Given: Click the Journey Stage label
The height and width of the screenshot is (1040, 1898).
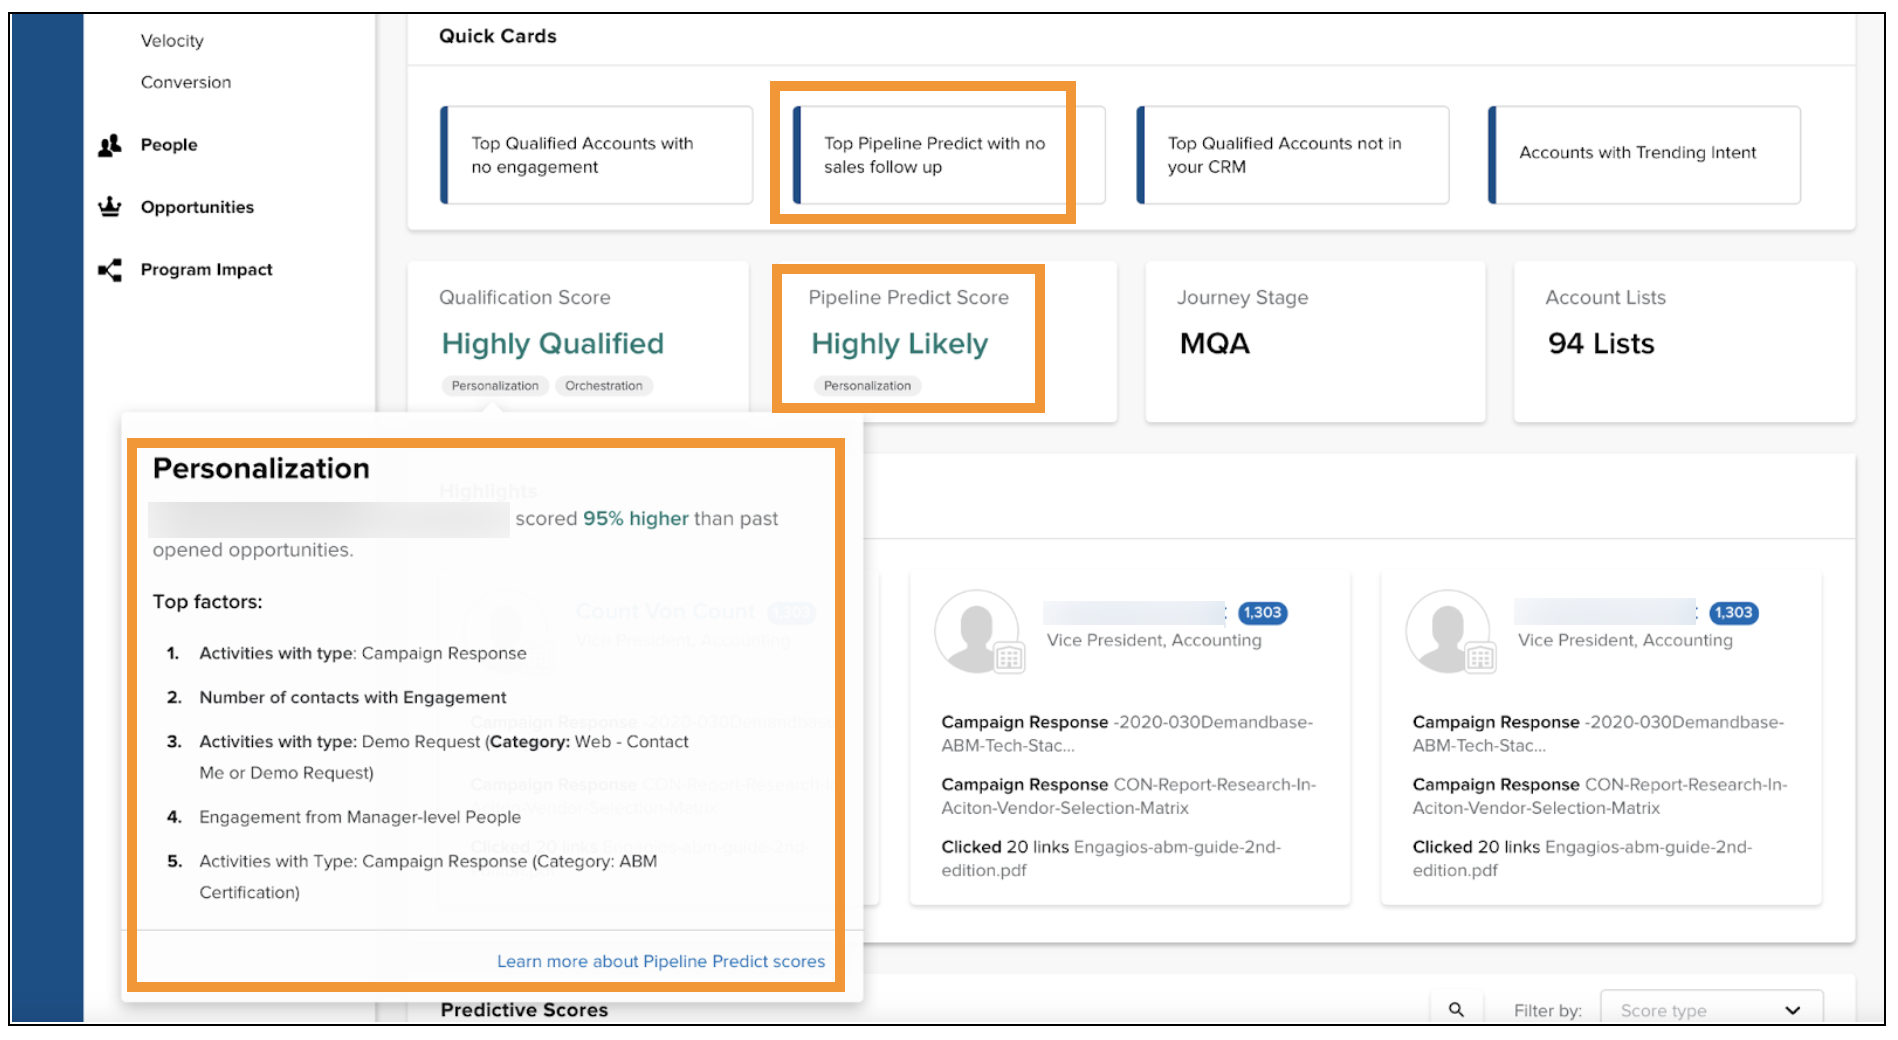Looking at the screenshot, I should [1242, 297].
